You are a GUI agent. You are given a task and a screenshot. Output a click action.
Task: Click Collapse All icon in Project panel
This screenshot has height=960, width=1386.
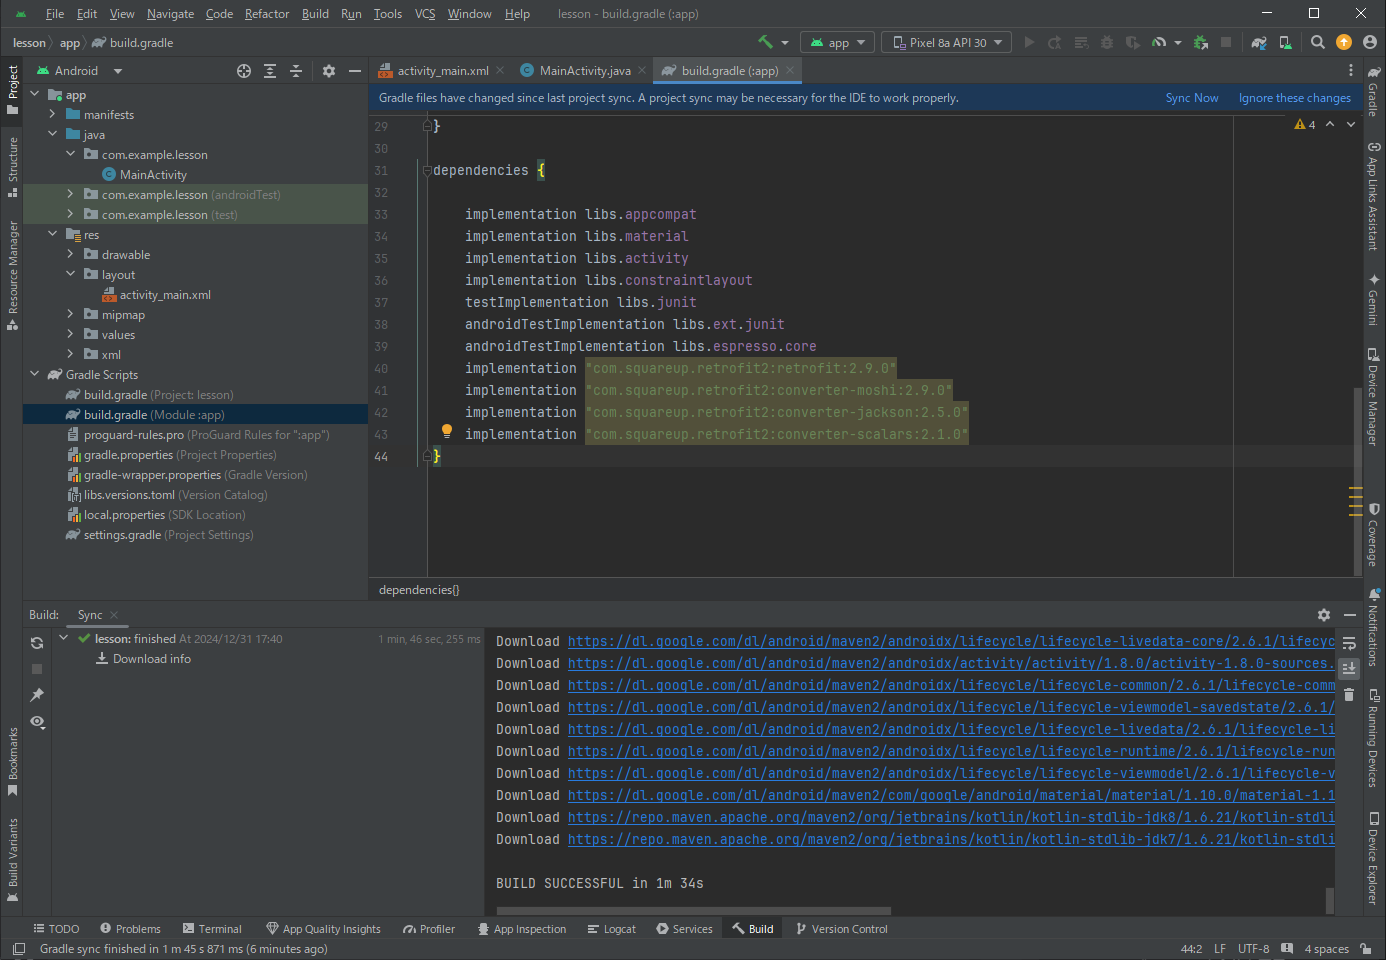coord(296,71)
